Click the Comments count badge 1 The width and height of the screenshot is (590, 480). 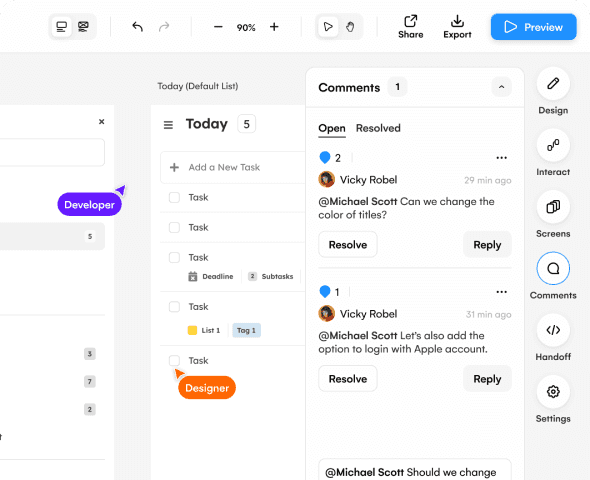[x=397, y=87]
